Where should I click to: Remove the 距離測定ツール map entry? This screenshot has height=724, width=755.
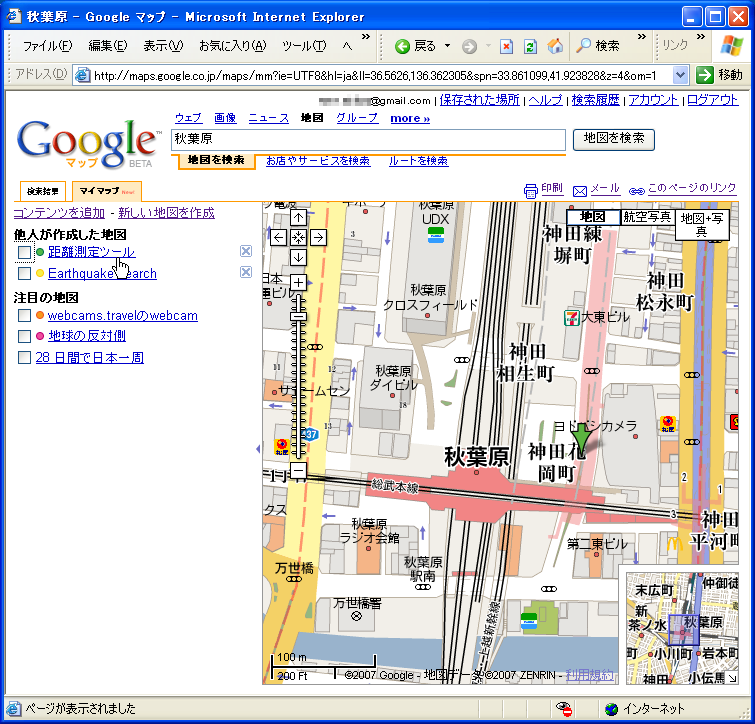246,251
